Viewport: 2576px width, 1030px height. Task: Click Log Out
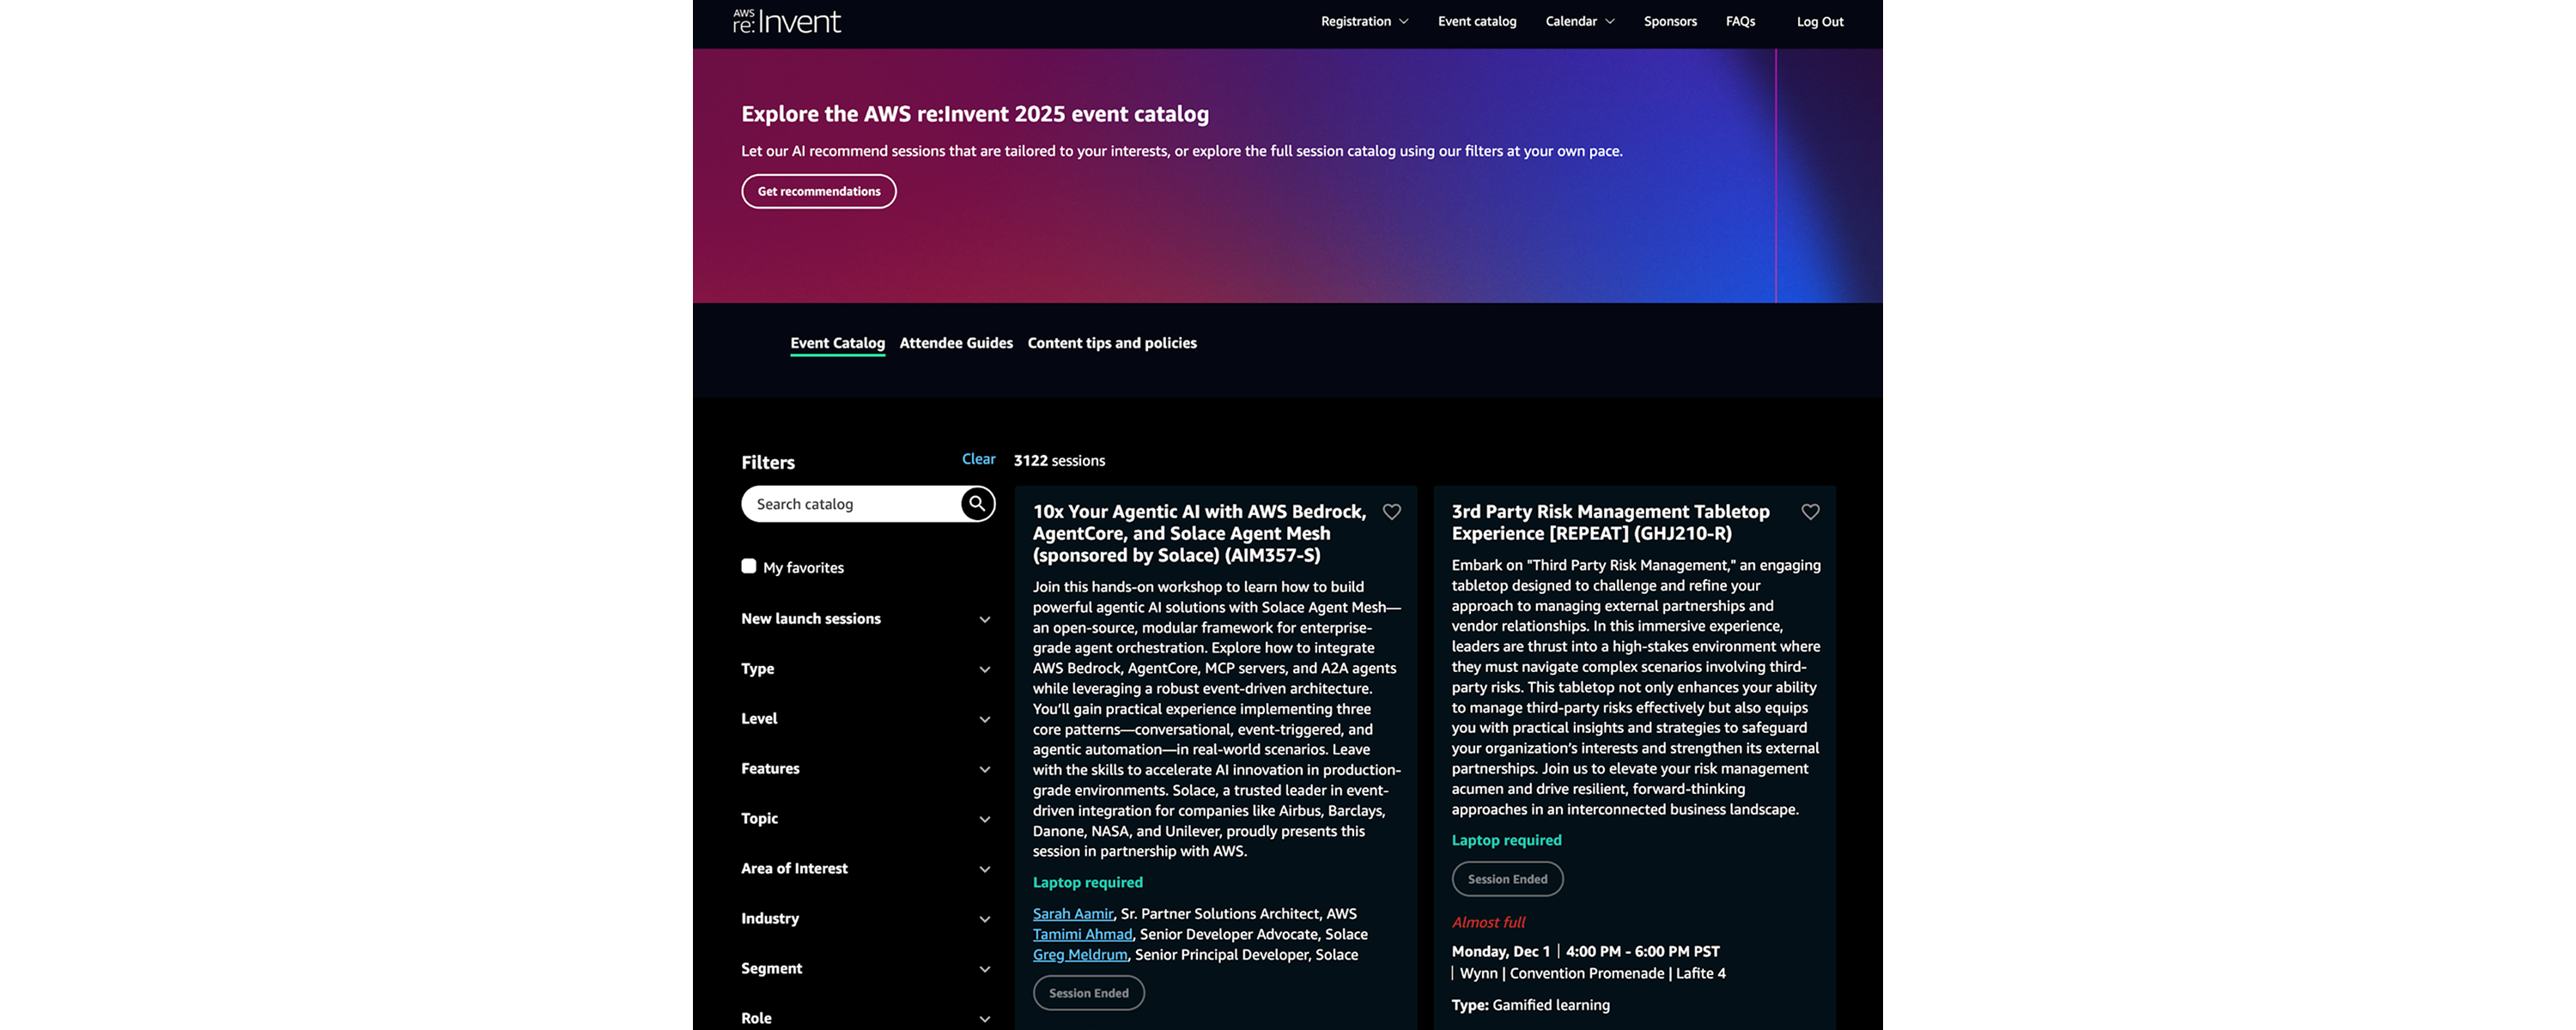1820,21
